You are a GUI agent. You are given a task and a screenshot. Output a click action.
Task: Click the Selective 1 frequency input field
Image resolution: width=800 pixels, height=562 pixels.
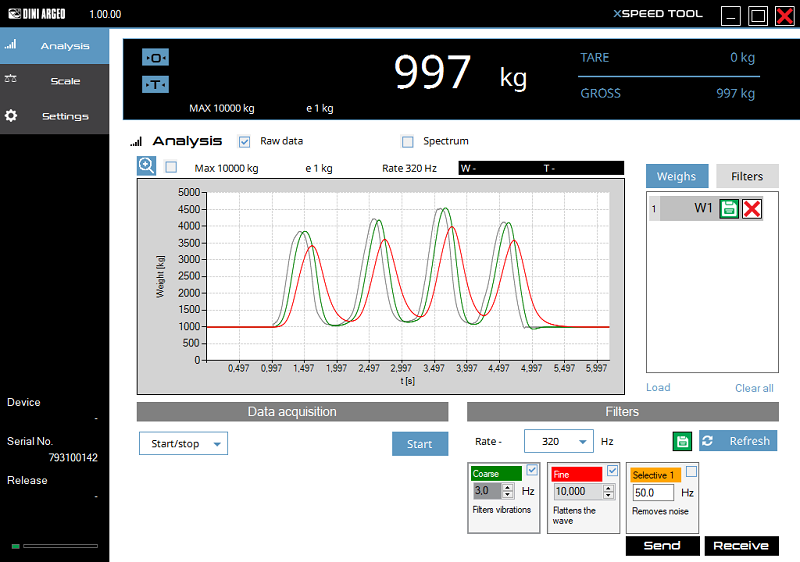point(652,493)
